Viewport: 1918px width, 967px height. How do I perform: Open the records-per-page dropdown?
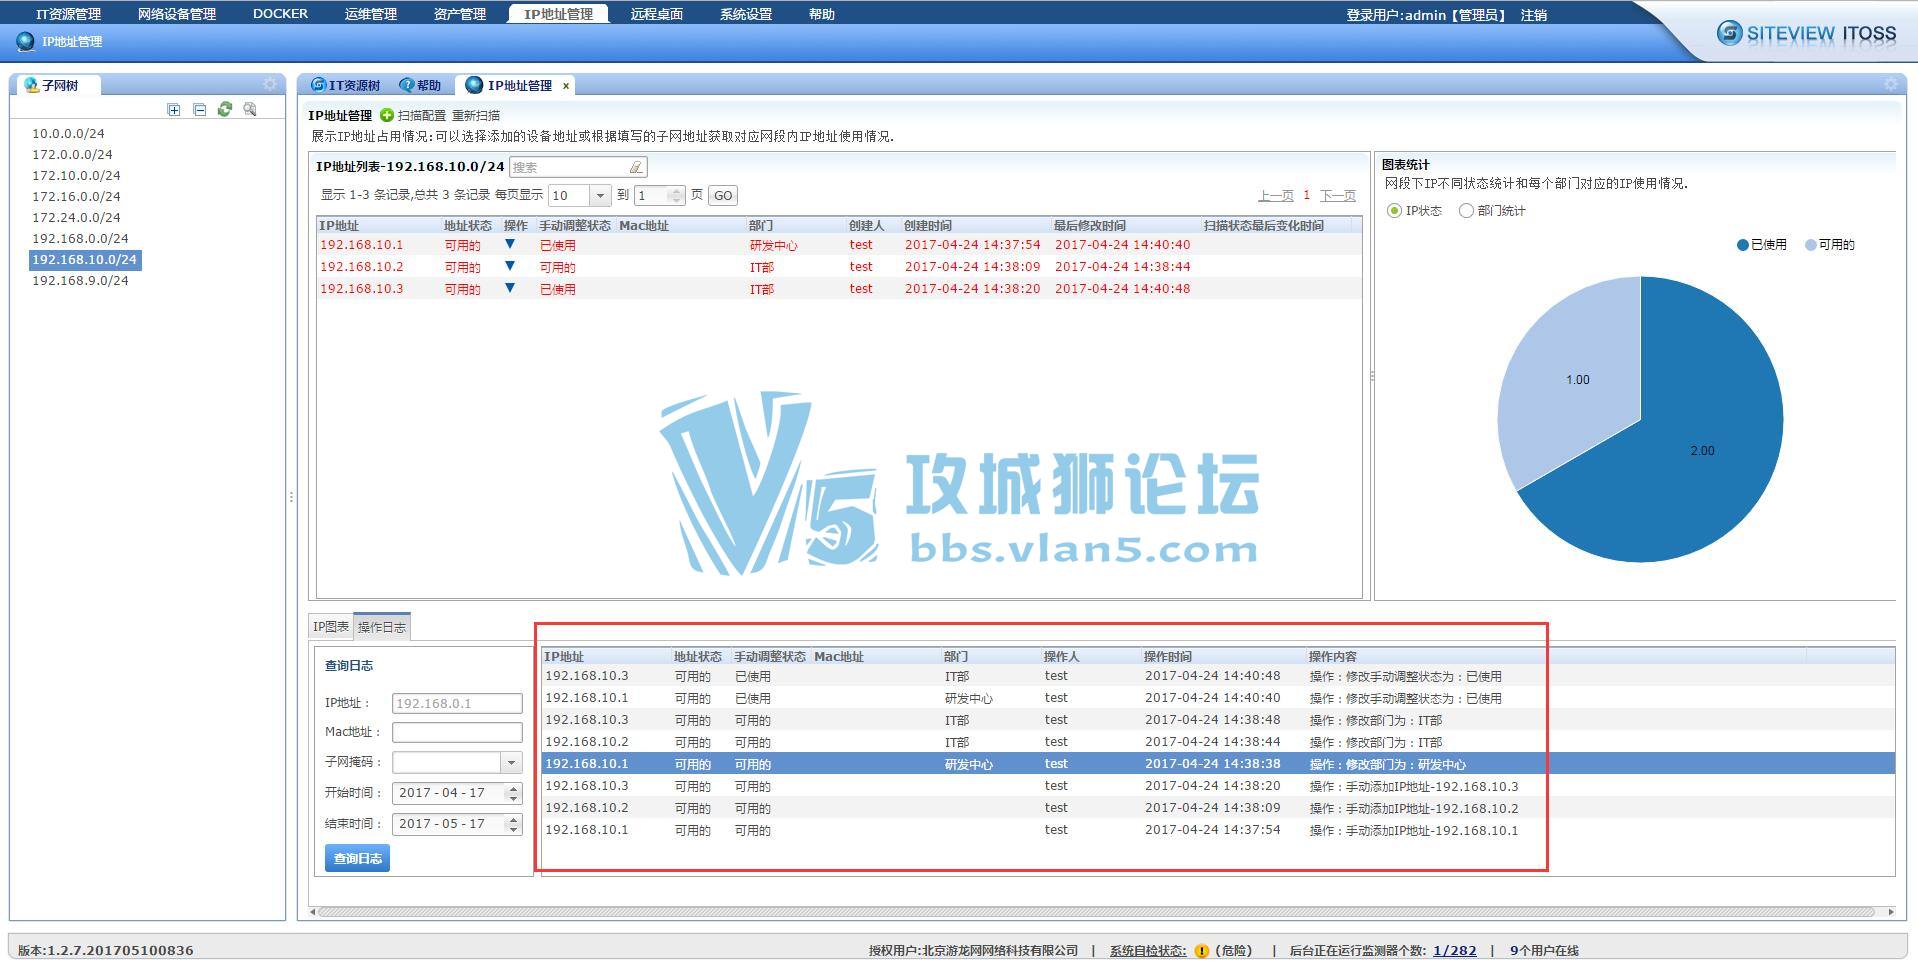pos(600,196)
